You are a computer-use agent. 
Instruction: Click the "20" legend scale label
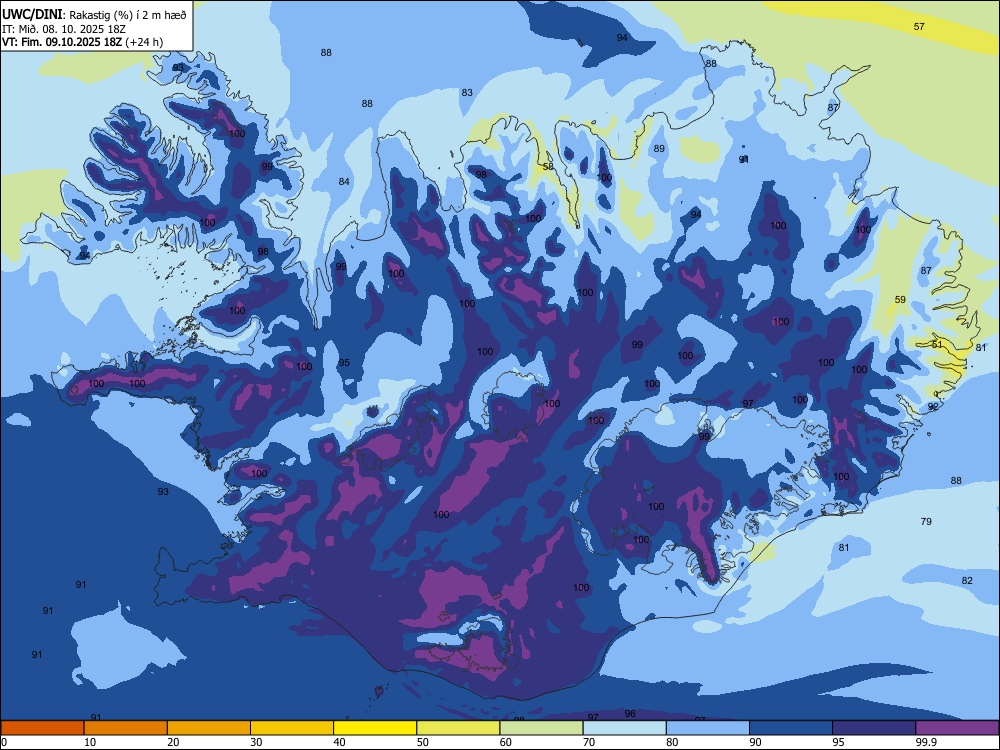pyautogui.click(x=173, y=742)
